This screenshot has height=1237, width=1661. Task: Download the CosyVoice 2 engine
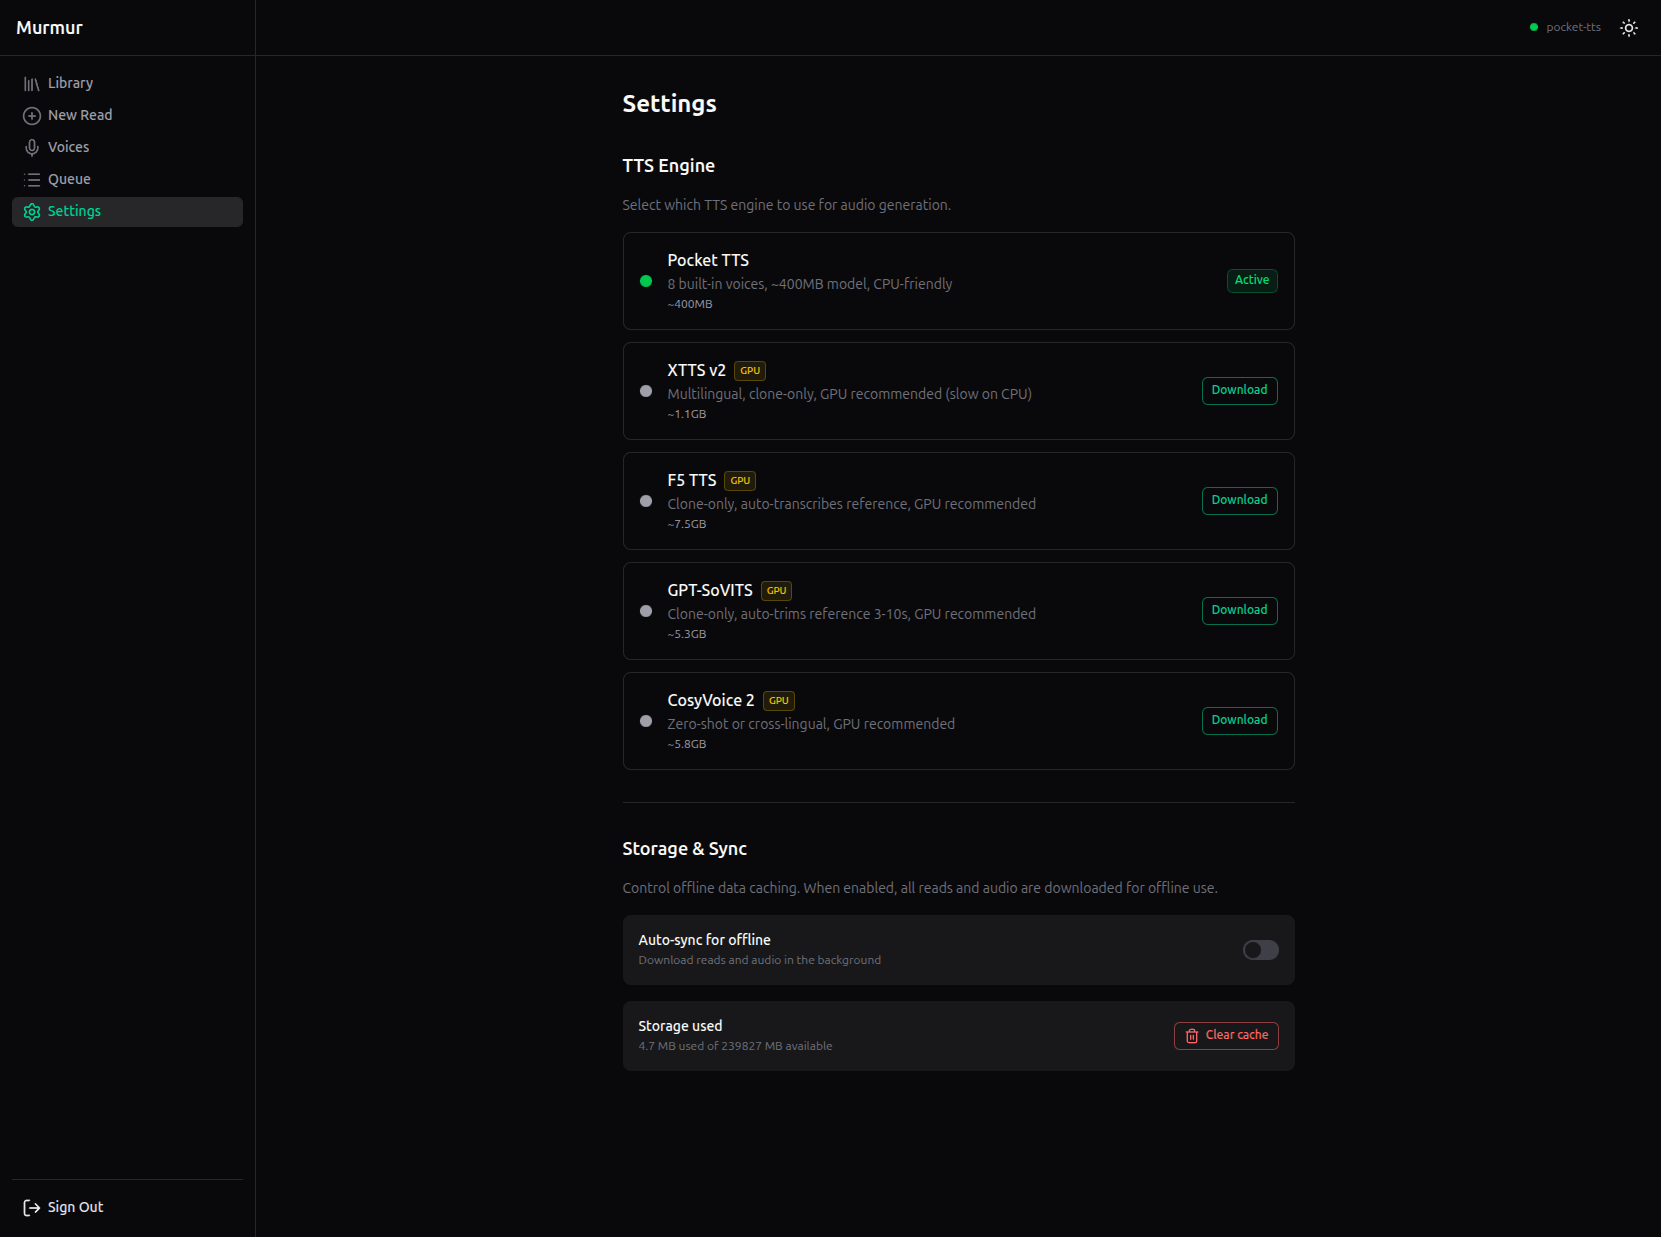coord(1239,720)
